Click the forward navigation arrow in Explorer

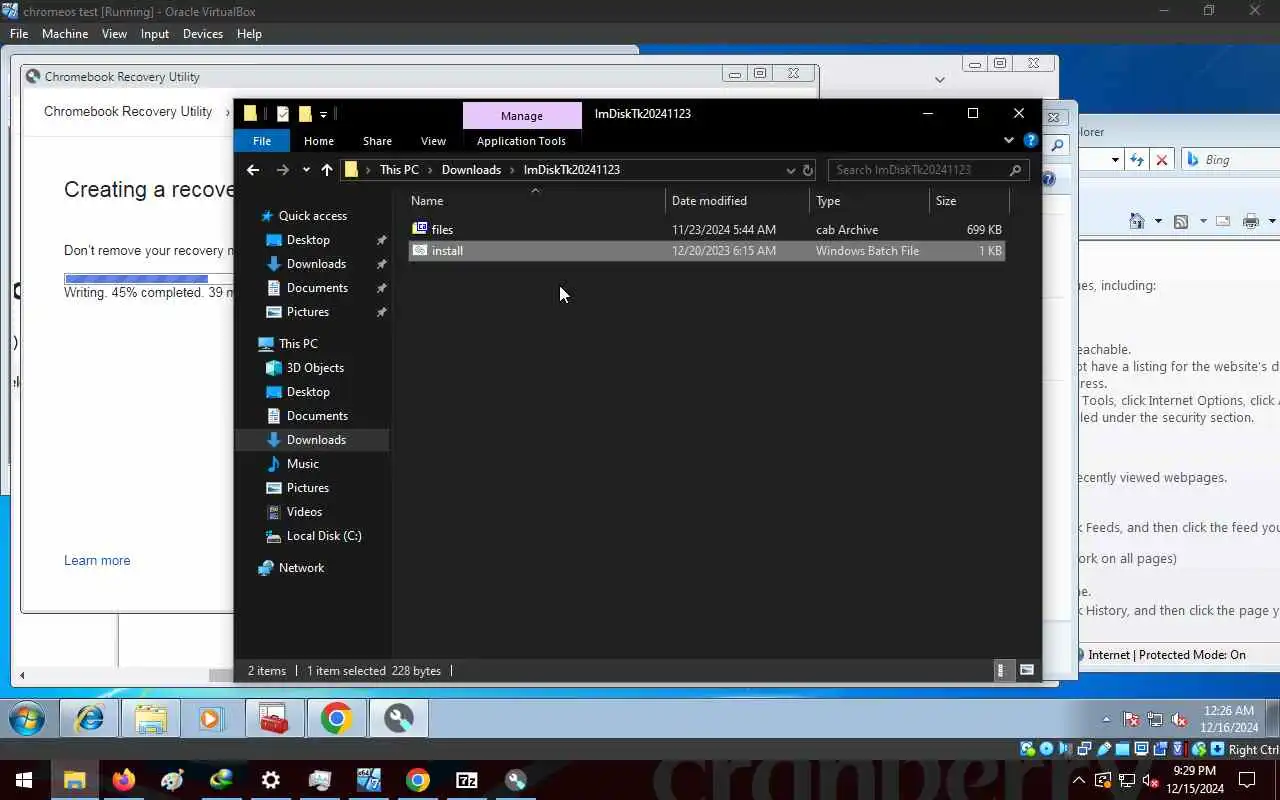click(282, 170)
